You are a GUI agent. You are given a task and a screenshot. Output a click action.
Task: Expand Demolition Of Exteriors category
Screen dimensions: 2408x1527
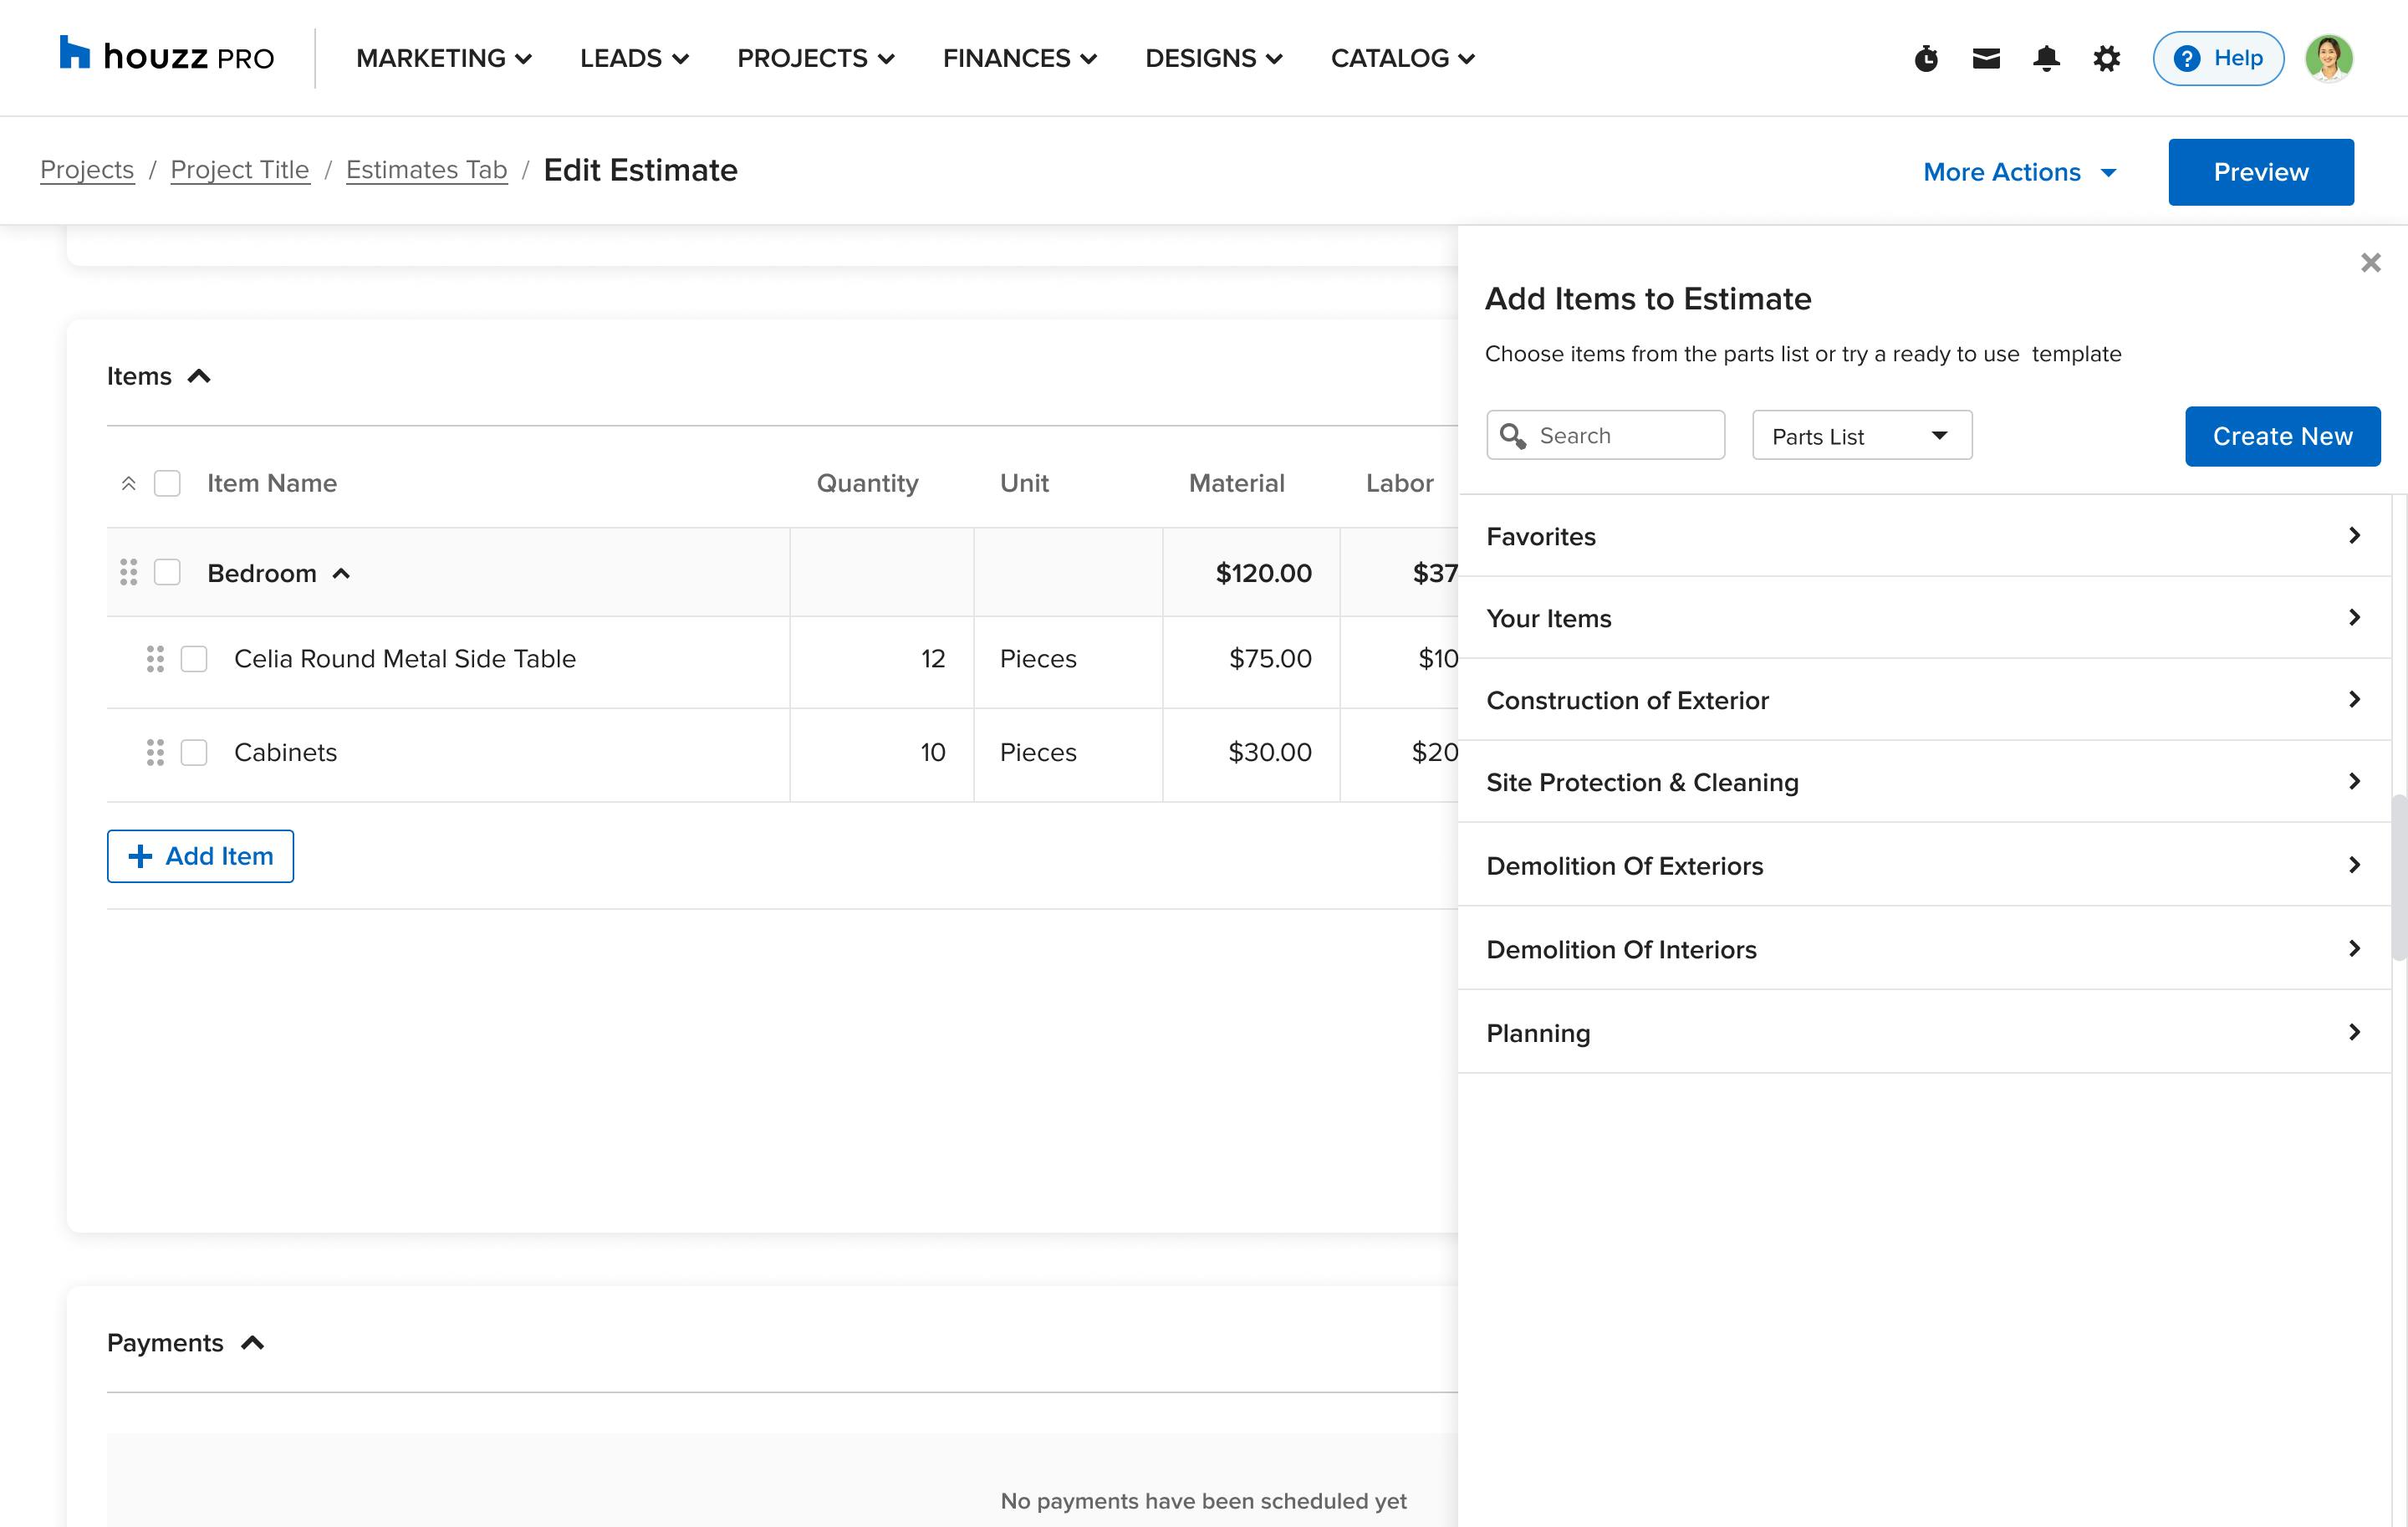tap(1924, 865)
